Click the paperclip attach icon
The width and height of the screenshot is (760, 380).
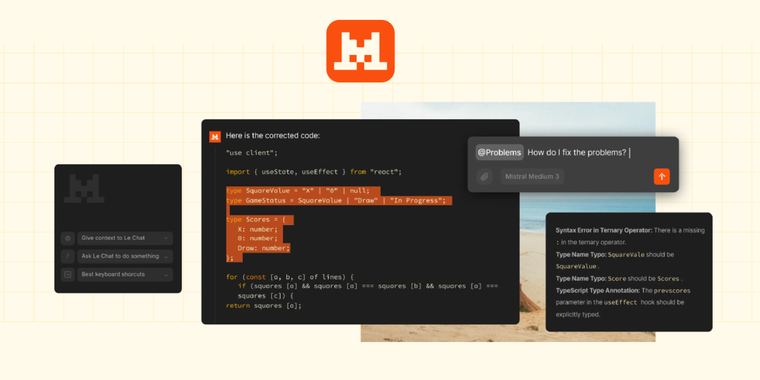pos(484,176)
